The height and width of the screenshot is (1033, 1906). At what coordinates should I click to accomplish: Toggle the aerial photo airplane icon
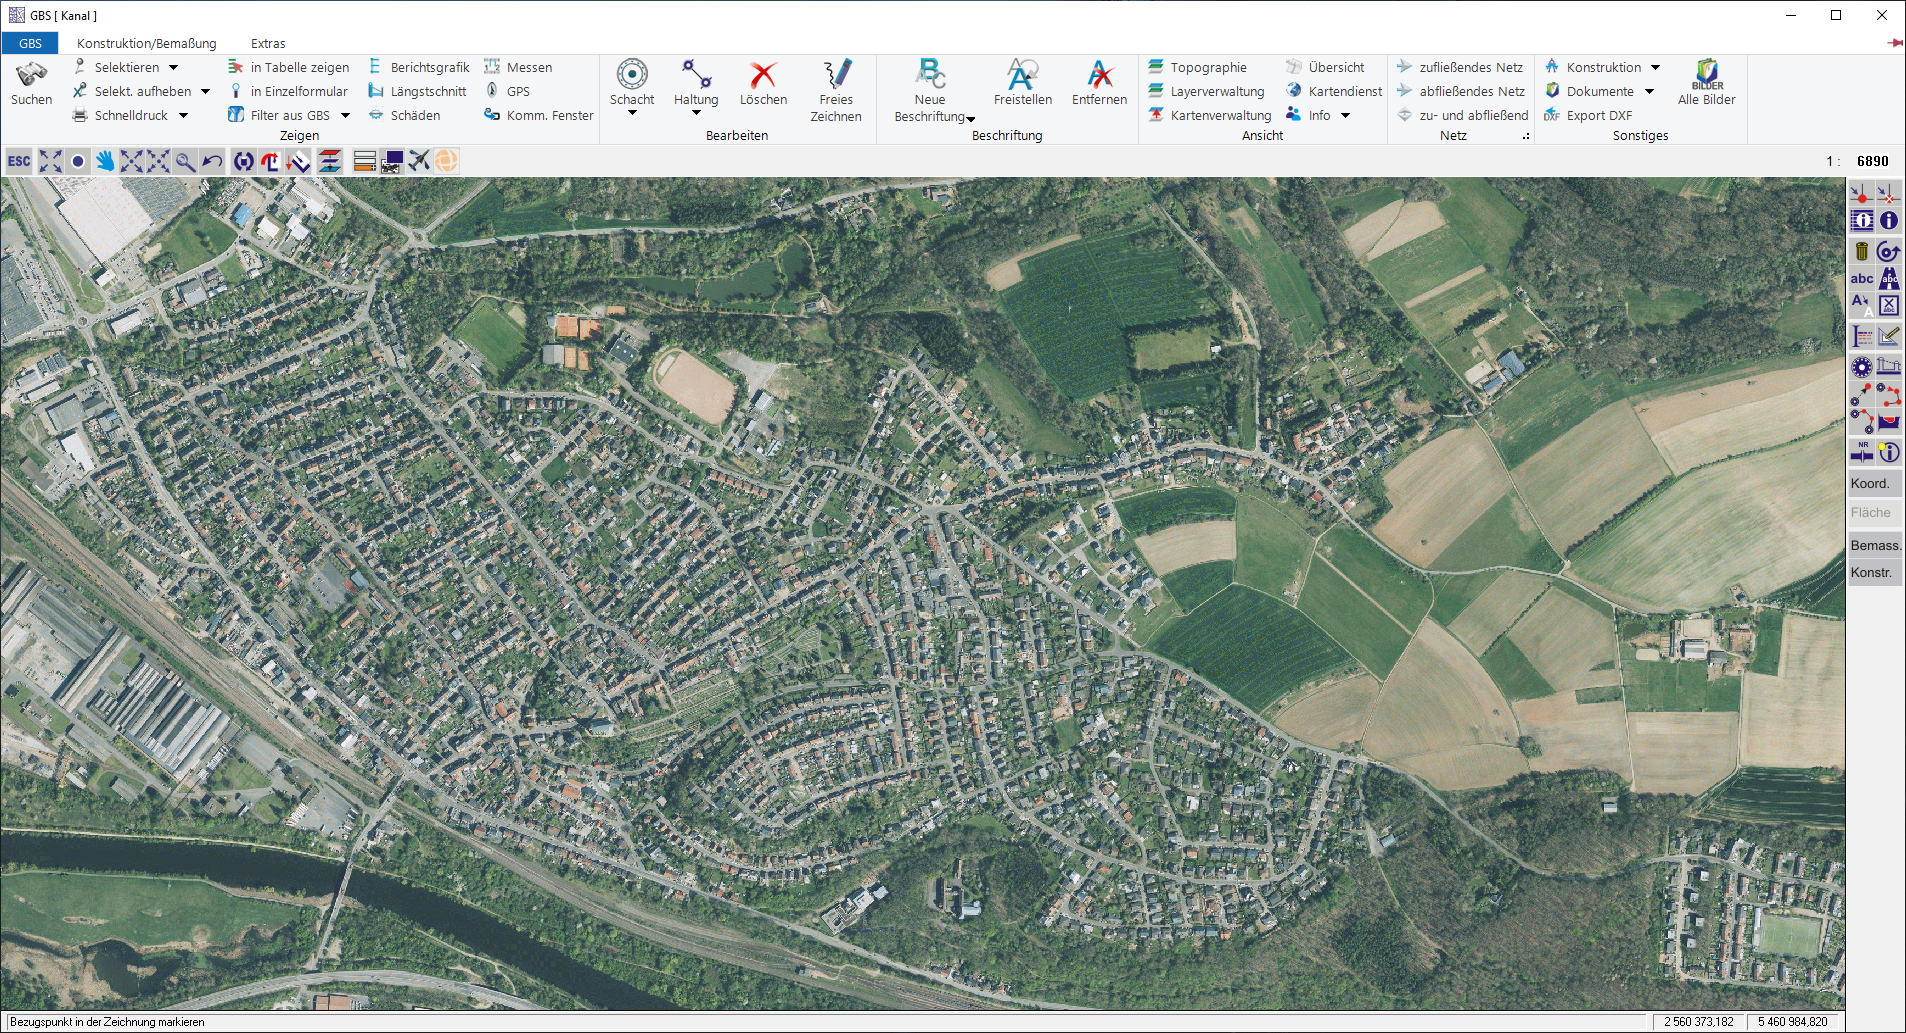419,161
